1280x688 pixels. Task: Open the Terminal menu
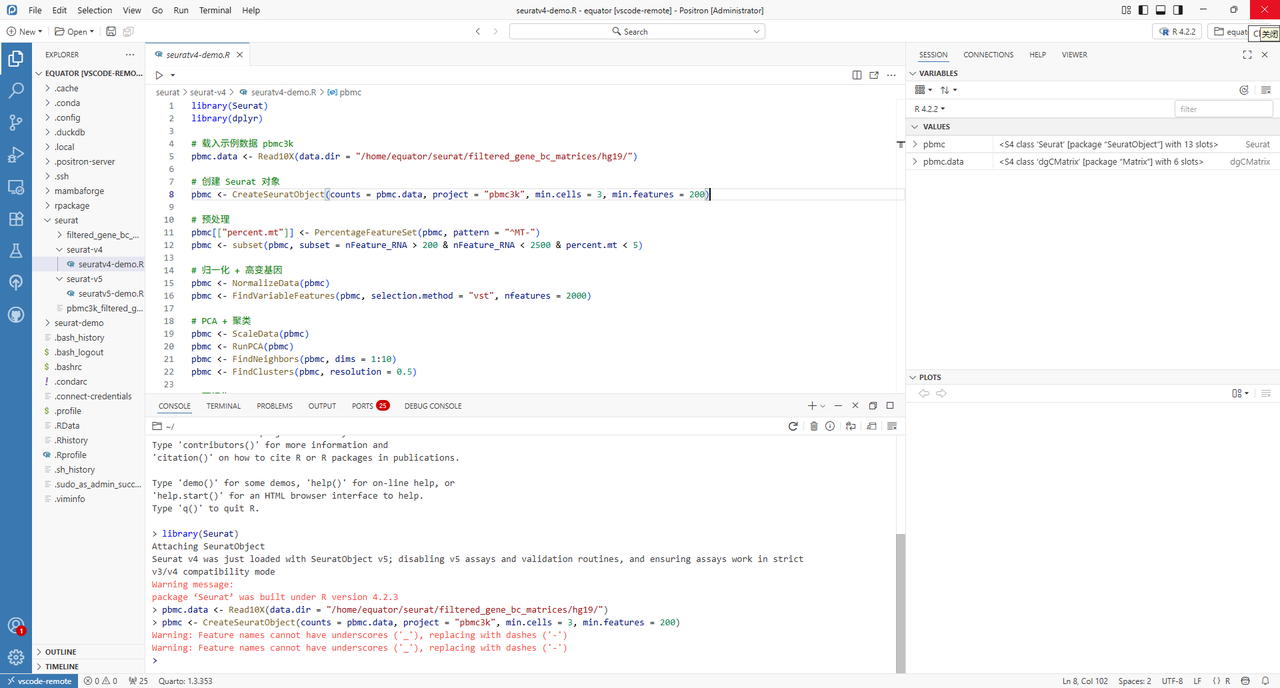click(x=215, y=10)
